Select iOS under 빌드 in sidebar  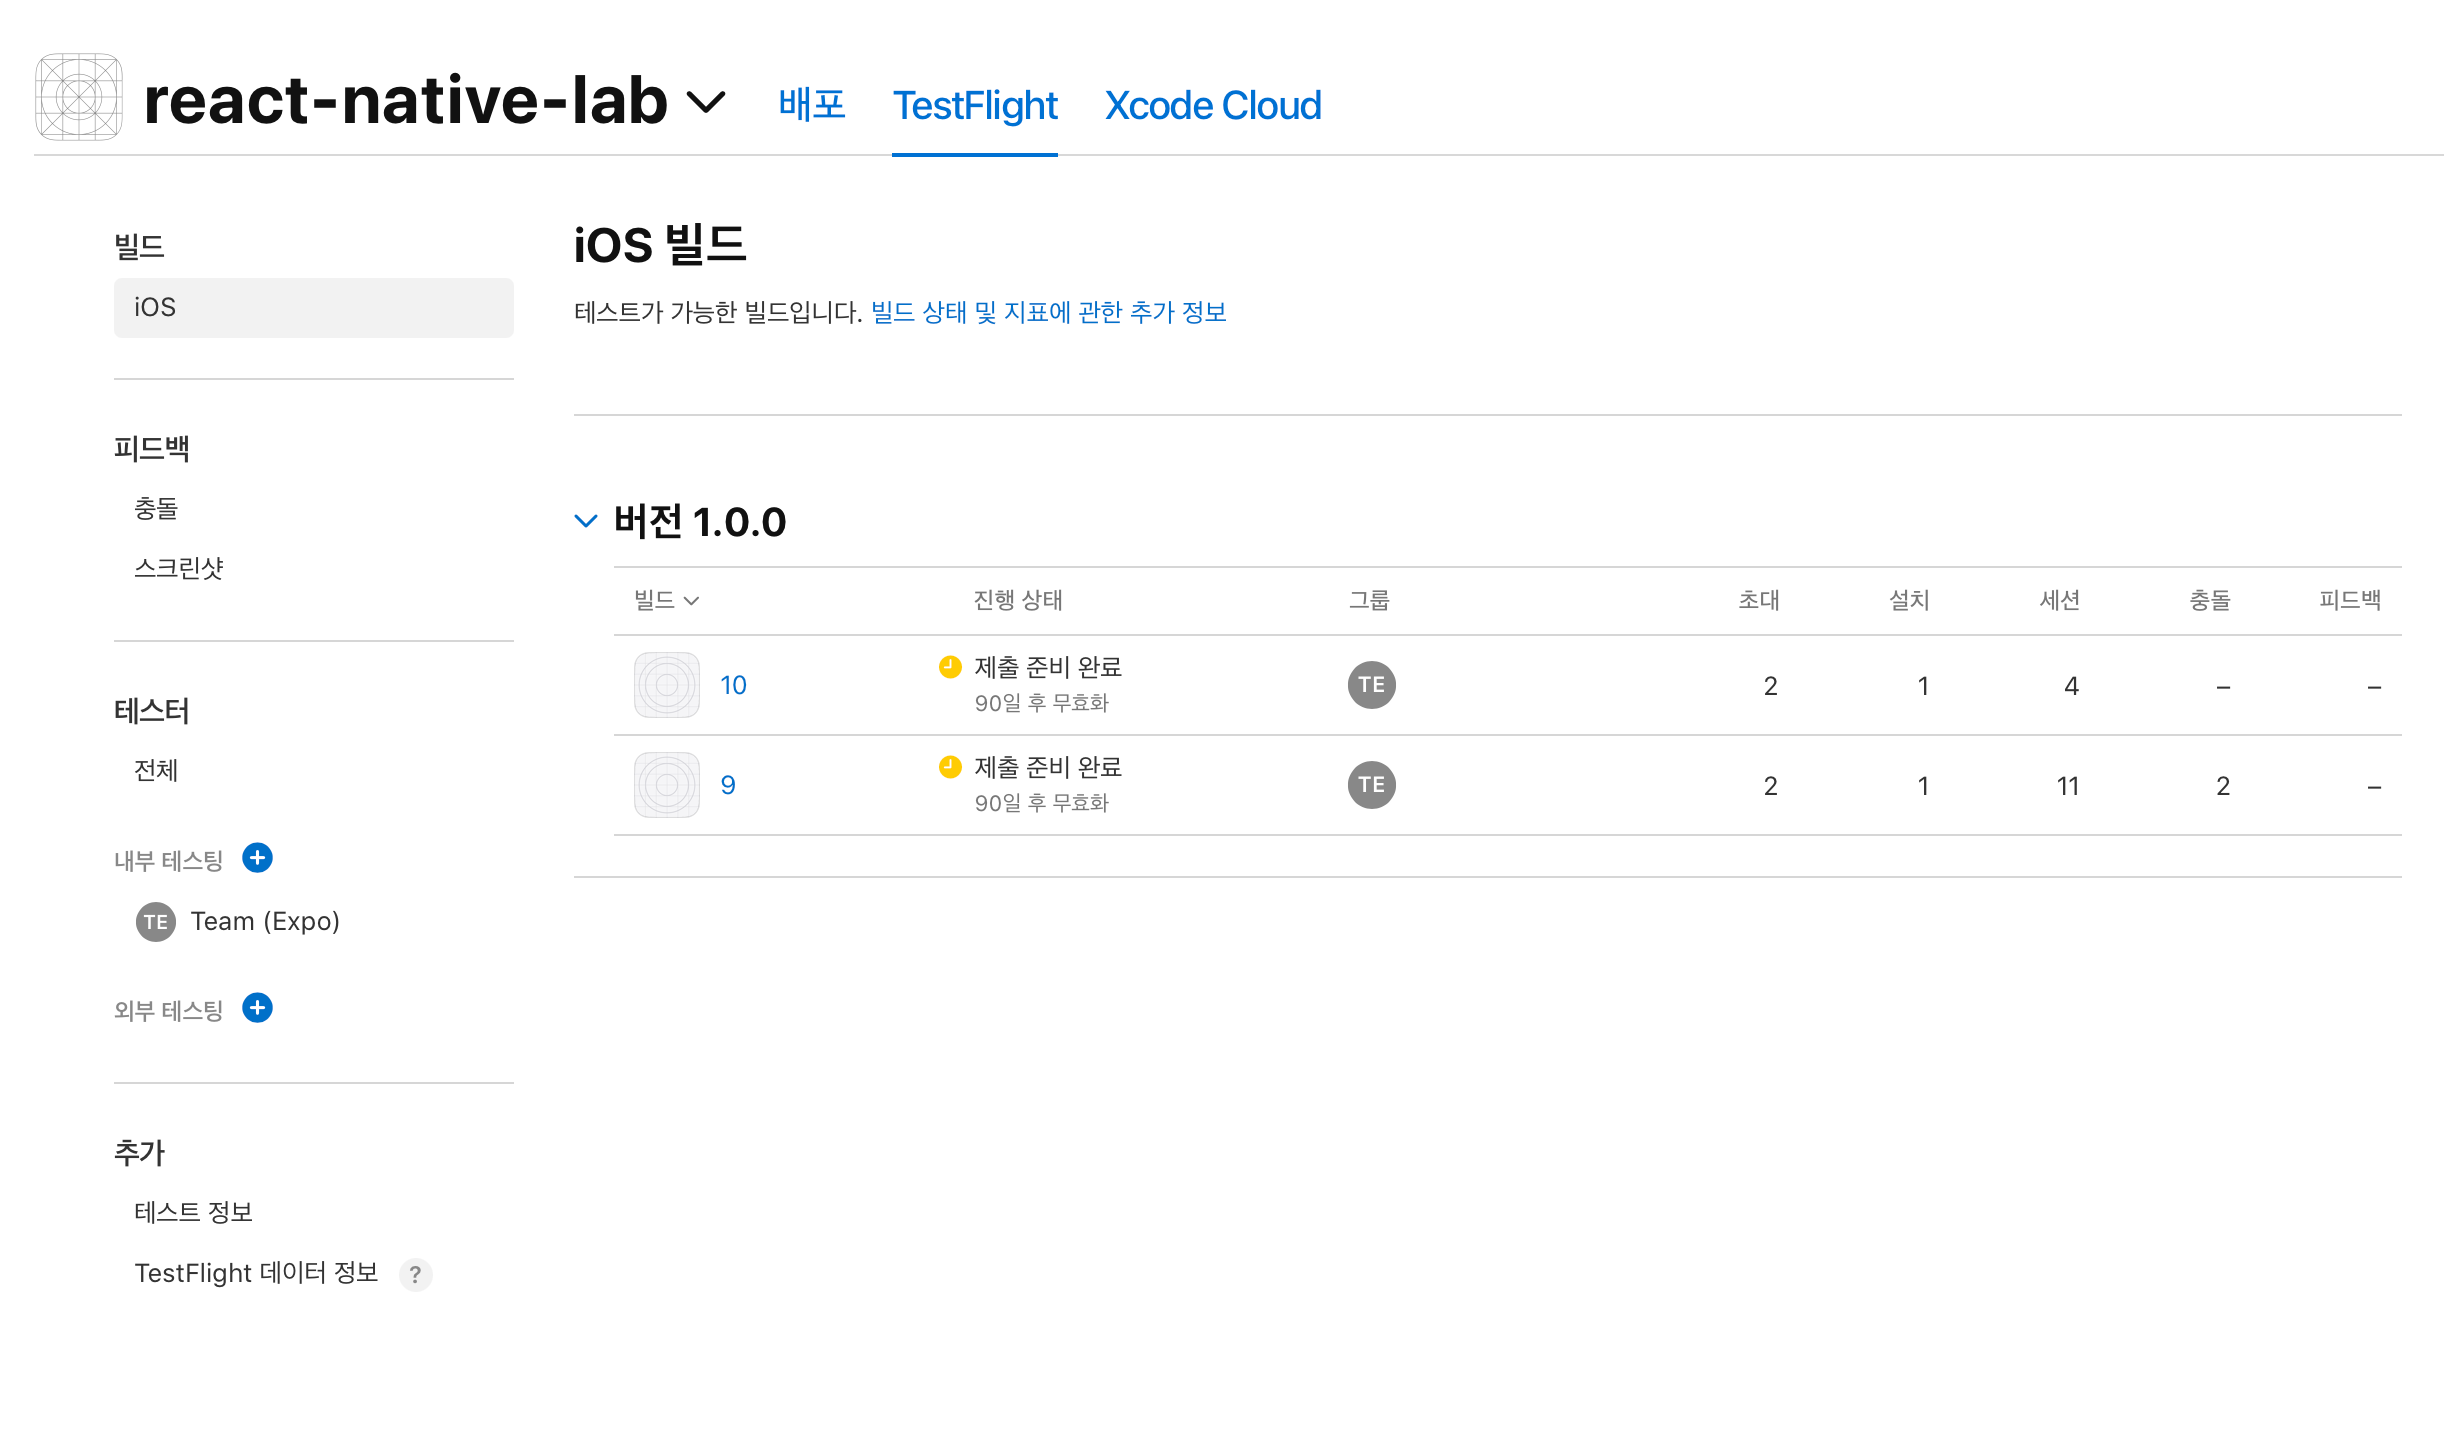click(x=314, y=308)
